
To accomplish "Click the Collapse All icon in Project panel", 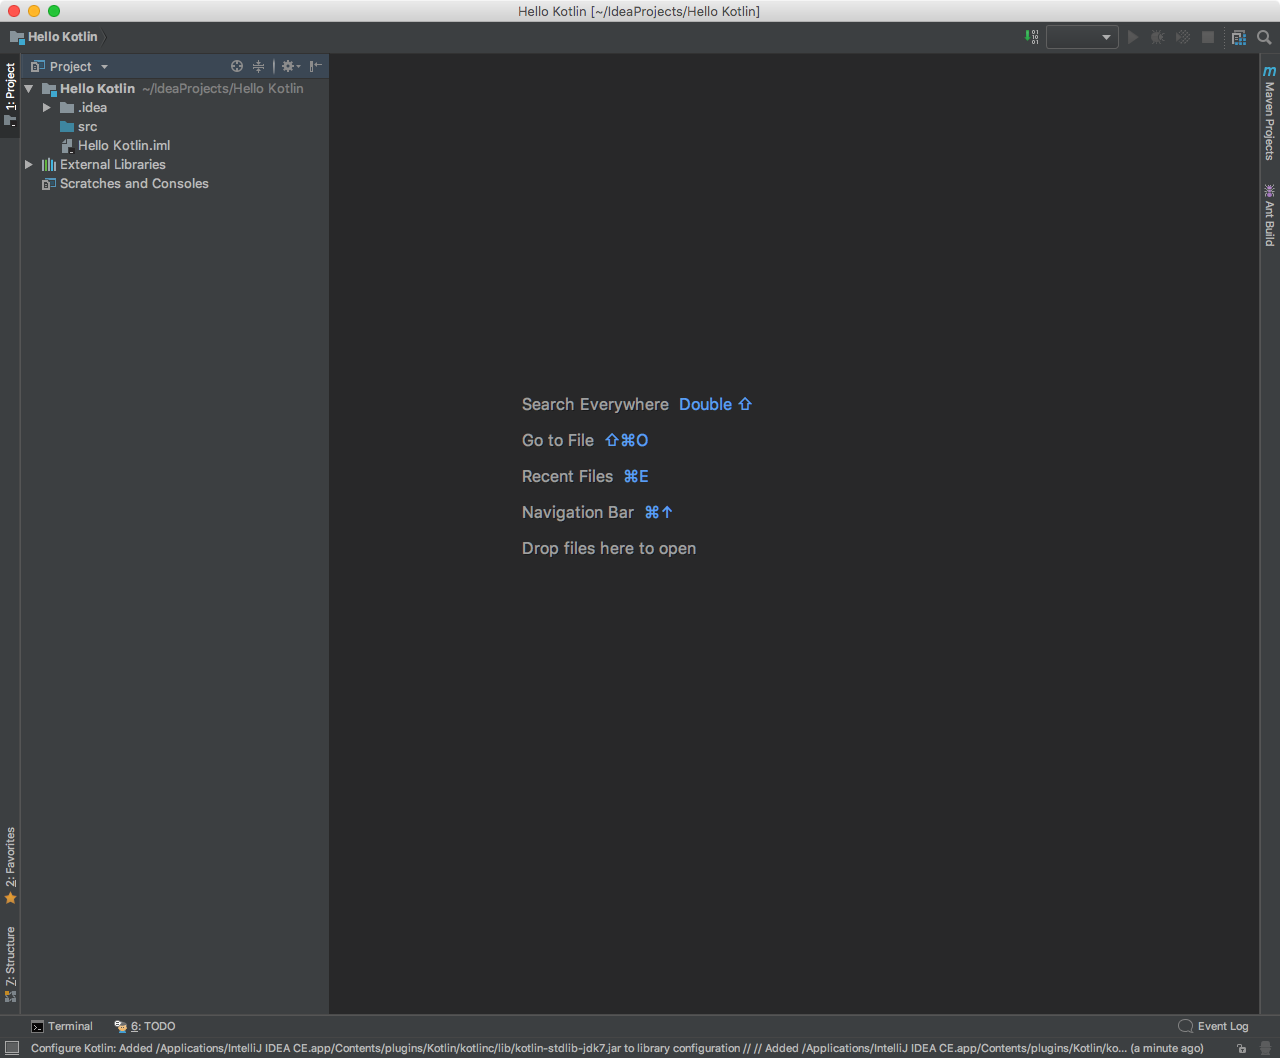I will (x=259, y=66).
